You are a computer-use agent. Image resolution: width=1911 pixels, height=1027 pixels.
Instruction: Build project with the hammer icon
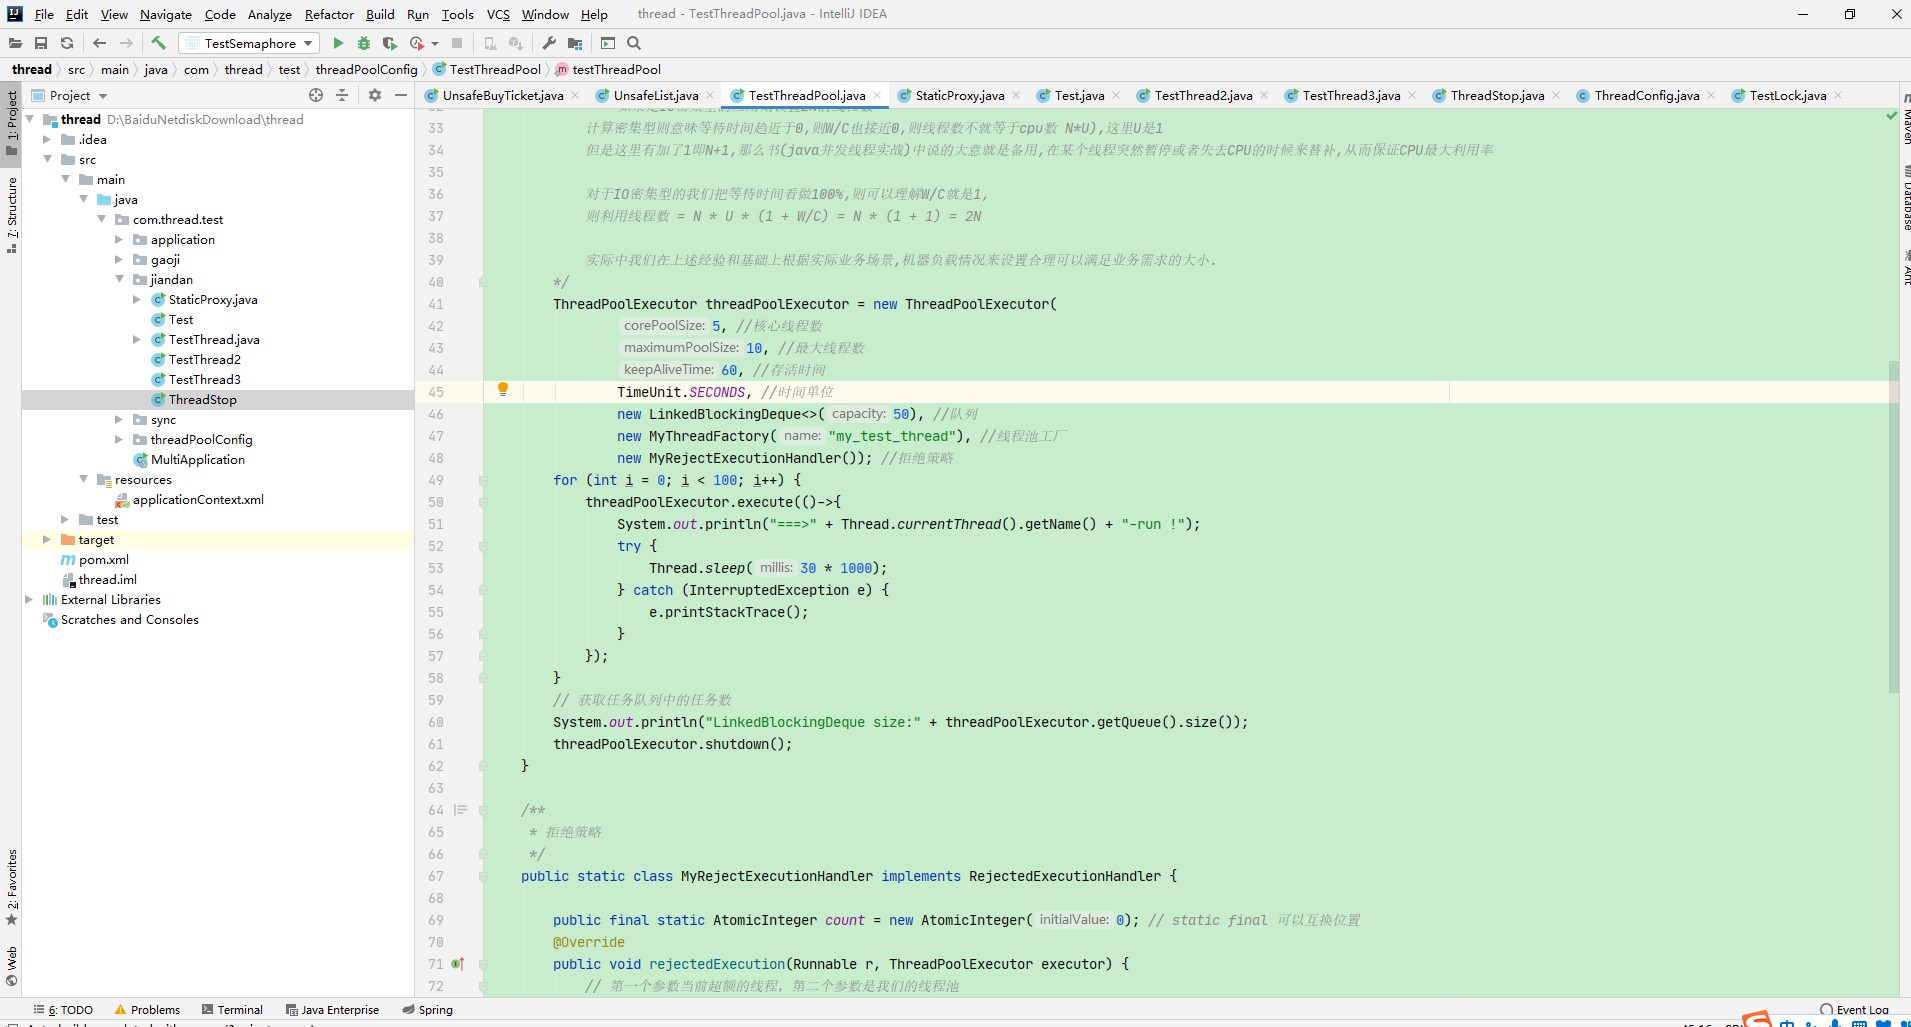158,43
